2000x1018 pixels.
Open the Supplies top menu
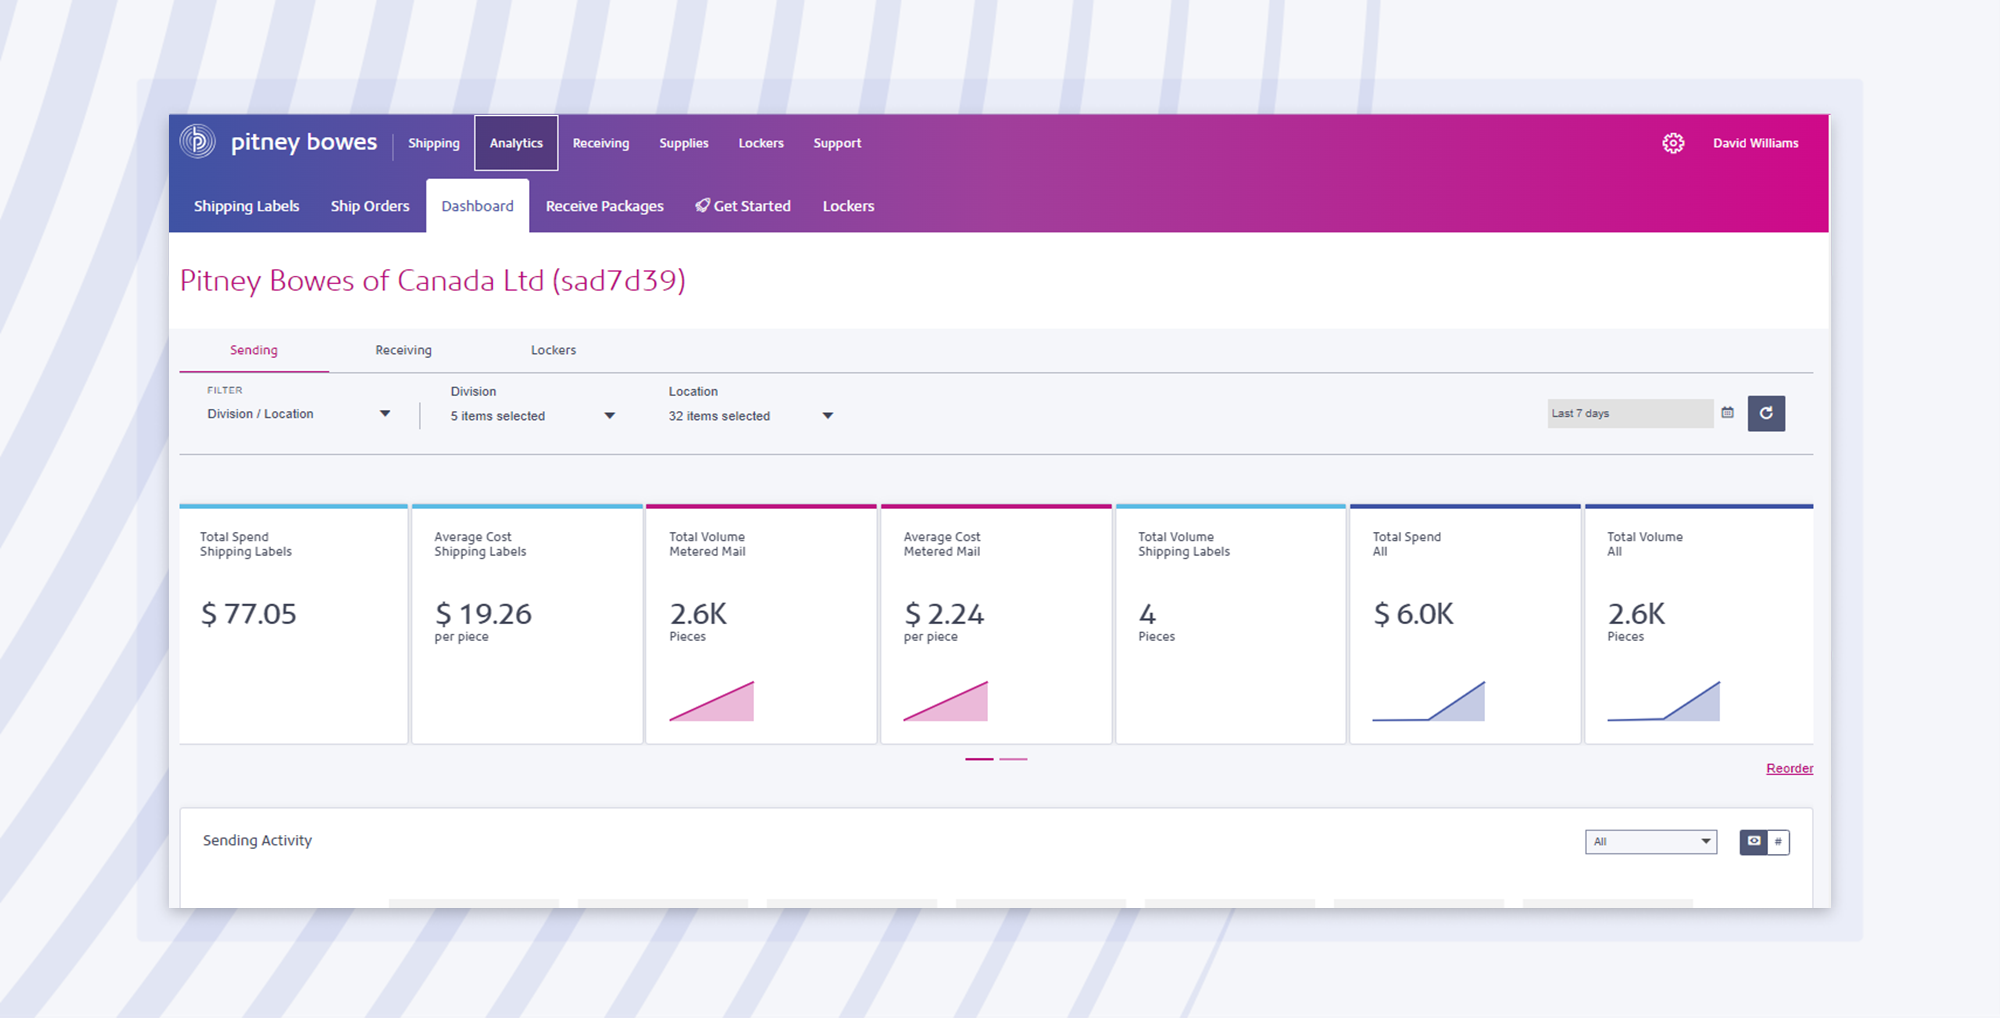(x=684, y=143)
